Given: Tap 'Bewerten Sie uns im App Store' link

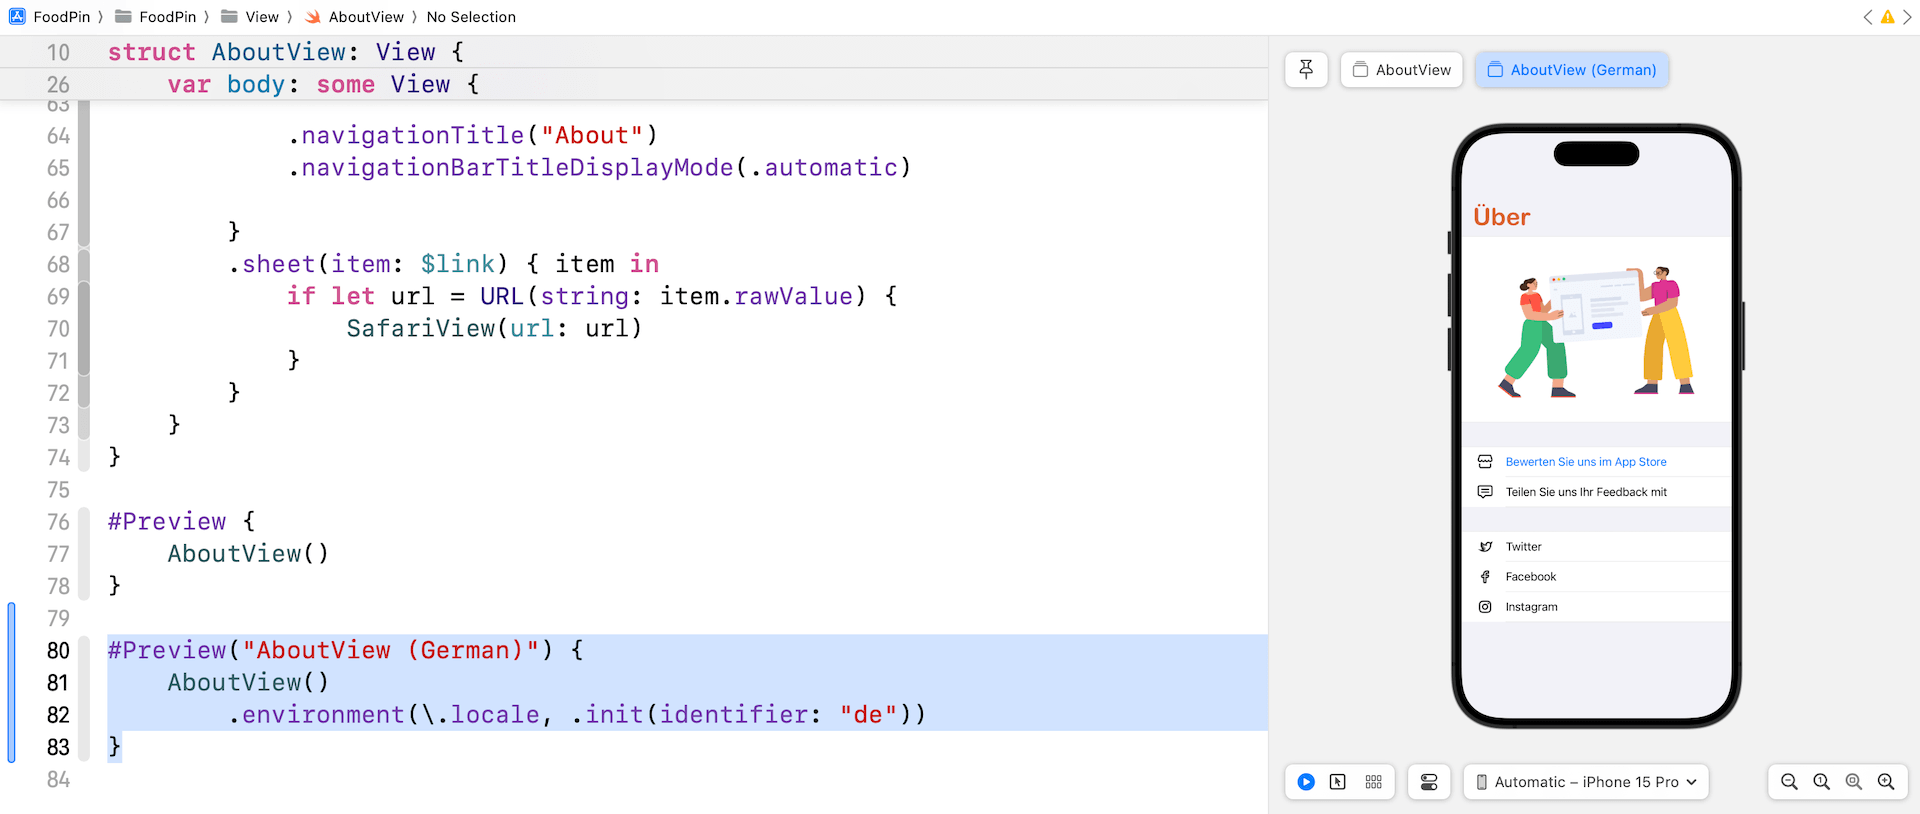Looking at the screenshot, I should tap(1585, 462).
